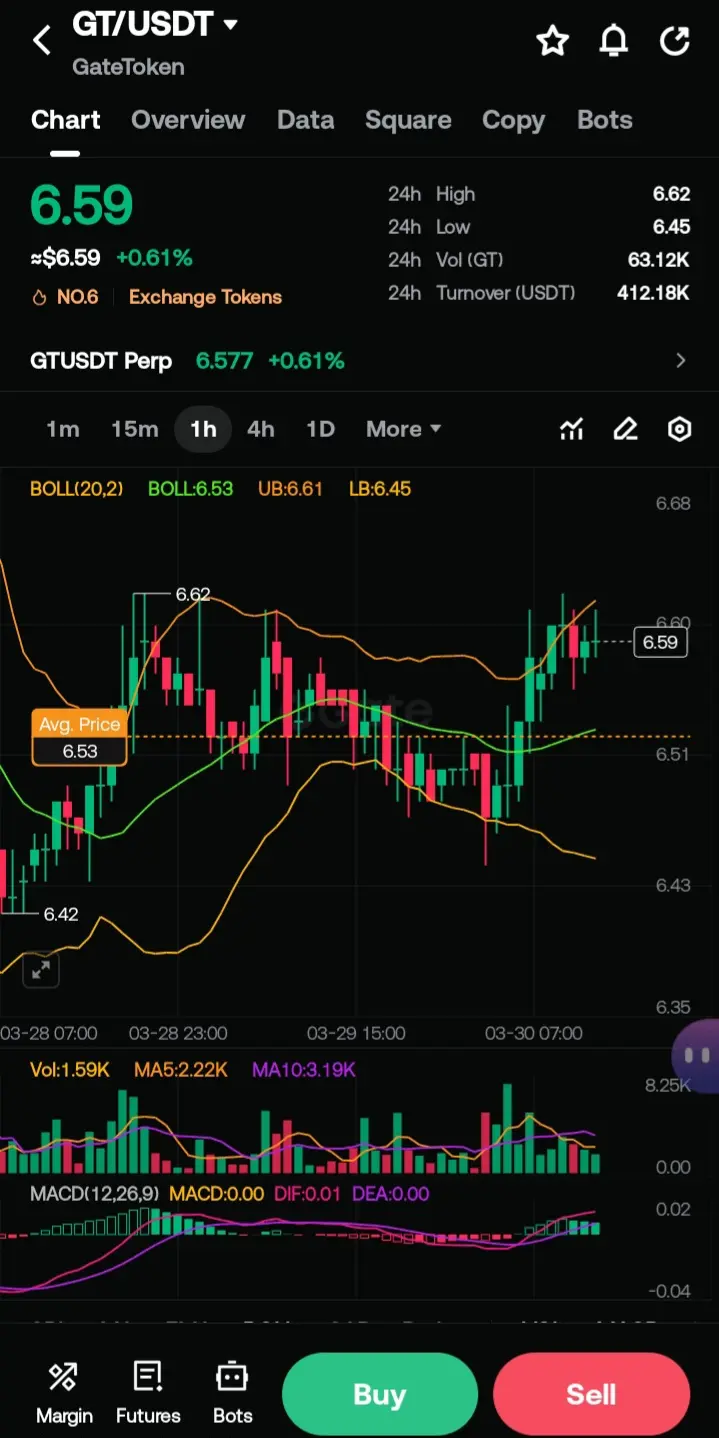Open GTUSDT Perp contract
719x1438 pixels.
pyautogui.click(x=101, y=361)
